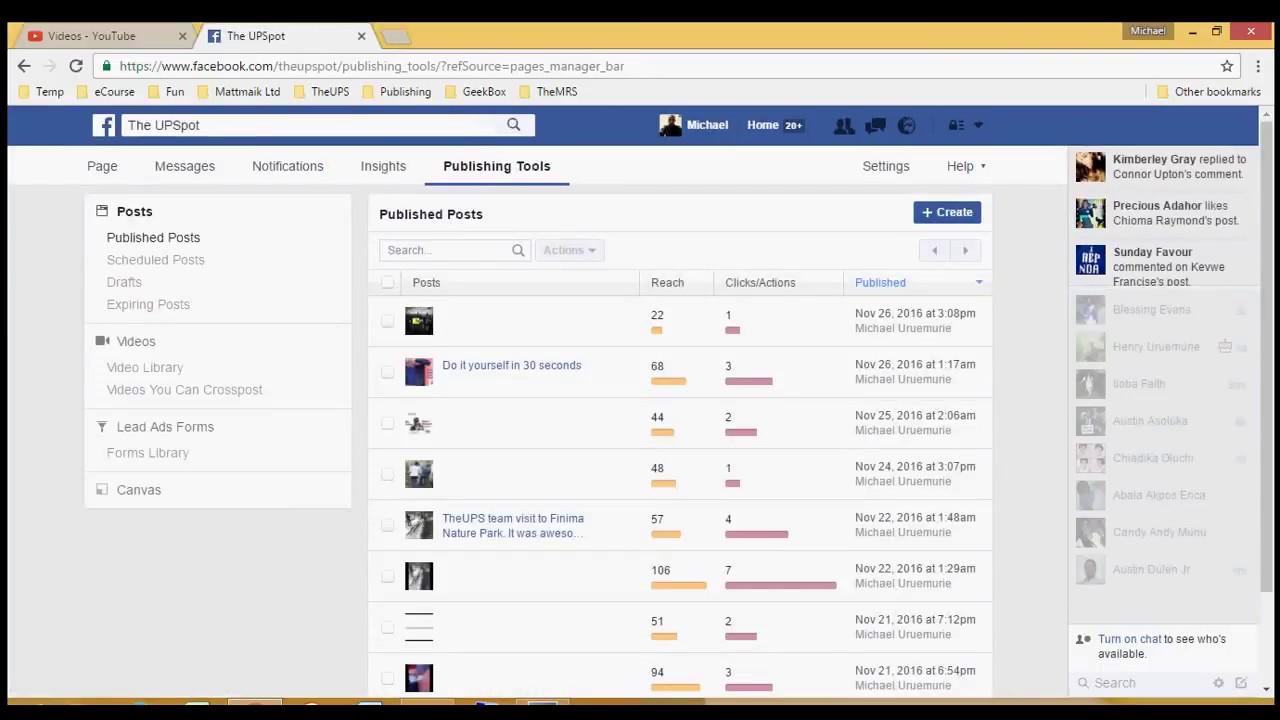This screenshot has width=1280, height=720.
Task: Toggle select-all posts checkbox in header
Action: pyautogui.click(x=387, y=283)
